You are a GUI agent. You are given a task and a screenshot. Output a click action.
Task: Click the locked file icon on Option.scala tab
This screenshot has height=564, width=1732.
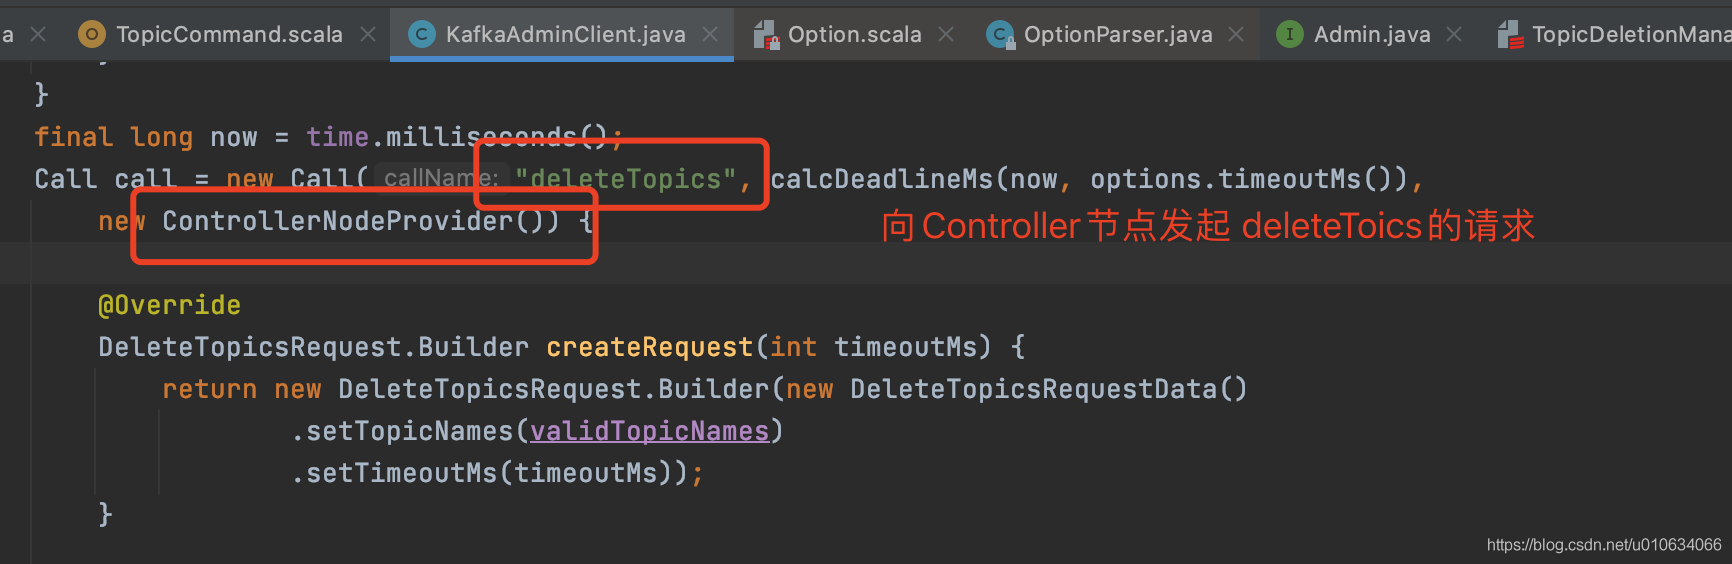[x=766, y=35]
